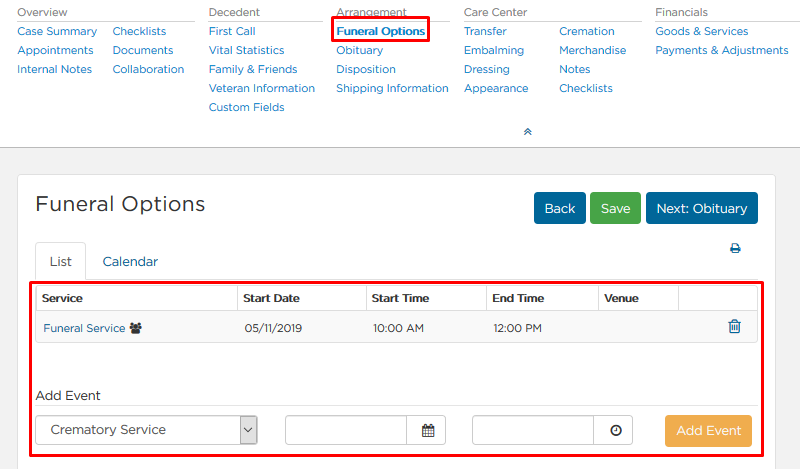This screenshot has height=469, width=800.
Task: Collapse the navigation menu with double chevron
Action: 528,132
